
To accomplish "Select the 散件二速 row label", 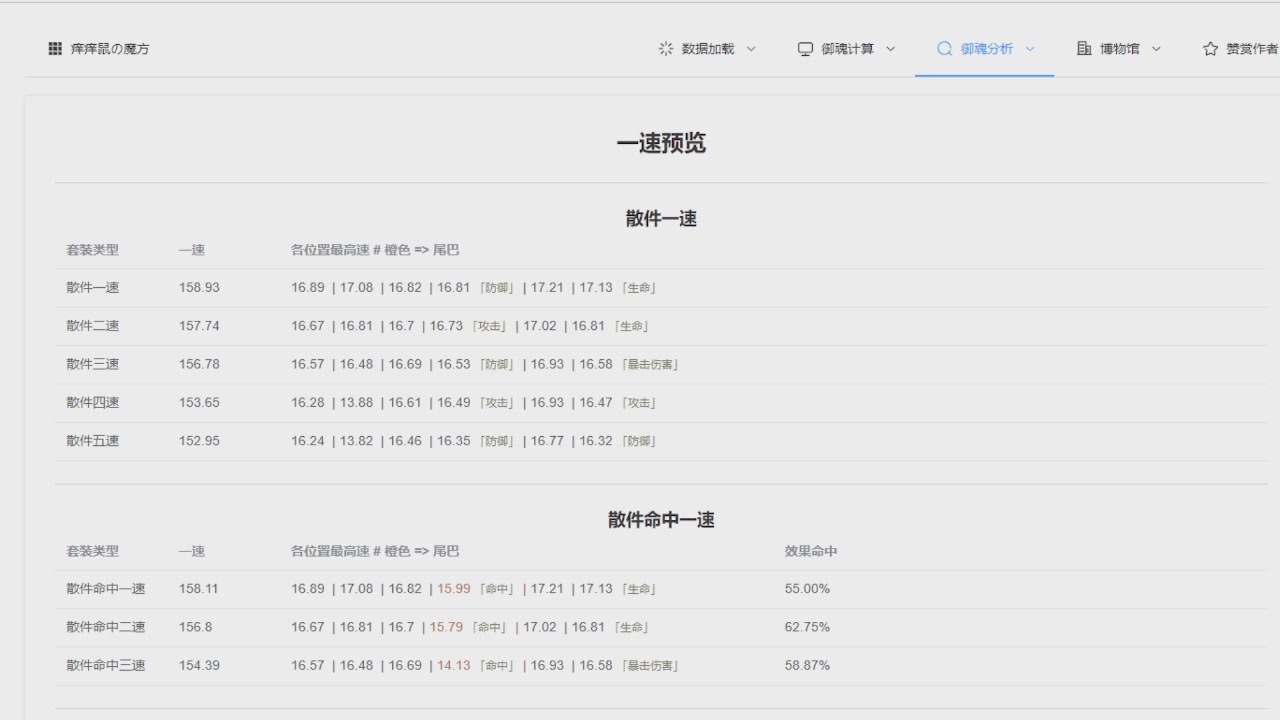I will pos(93,326).
